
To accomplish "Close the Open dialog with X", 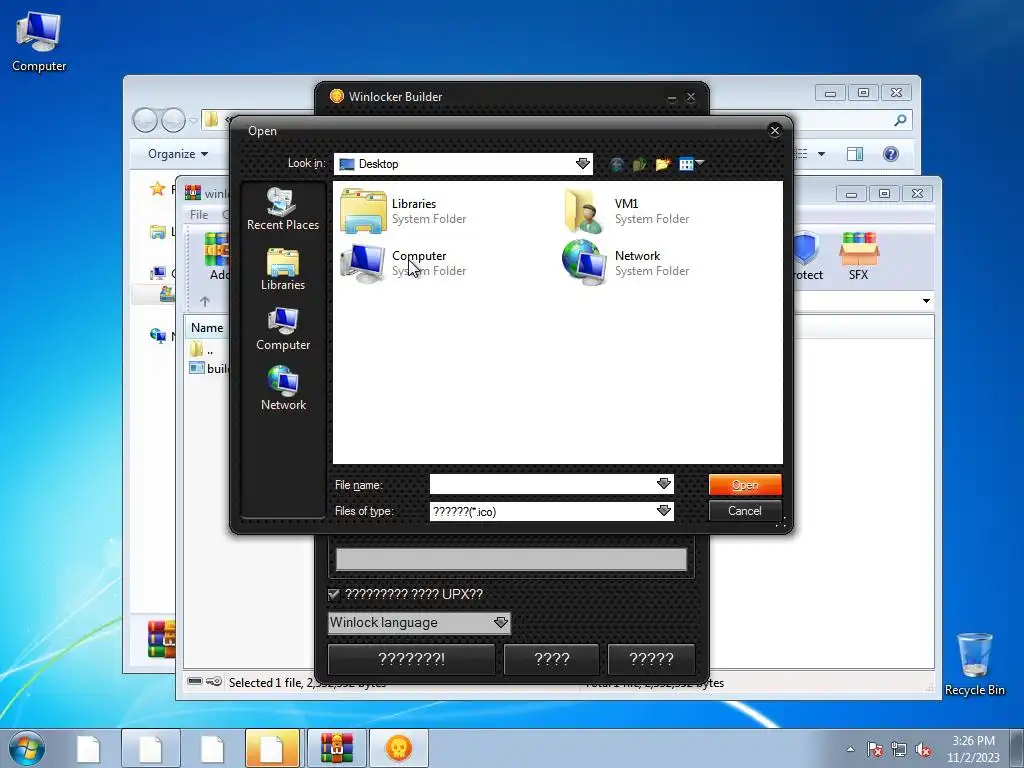I will (775, 131).
